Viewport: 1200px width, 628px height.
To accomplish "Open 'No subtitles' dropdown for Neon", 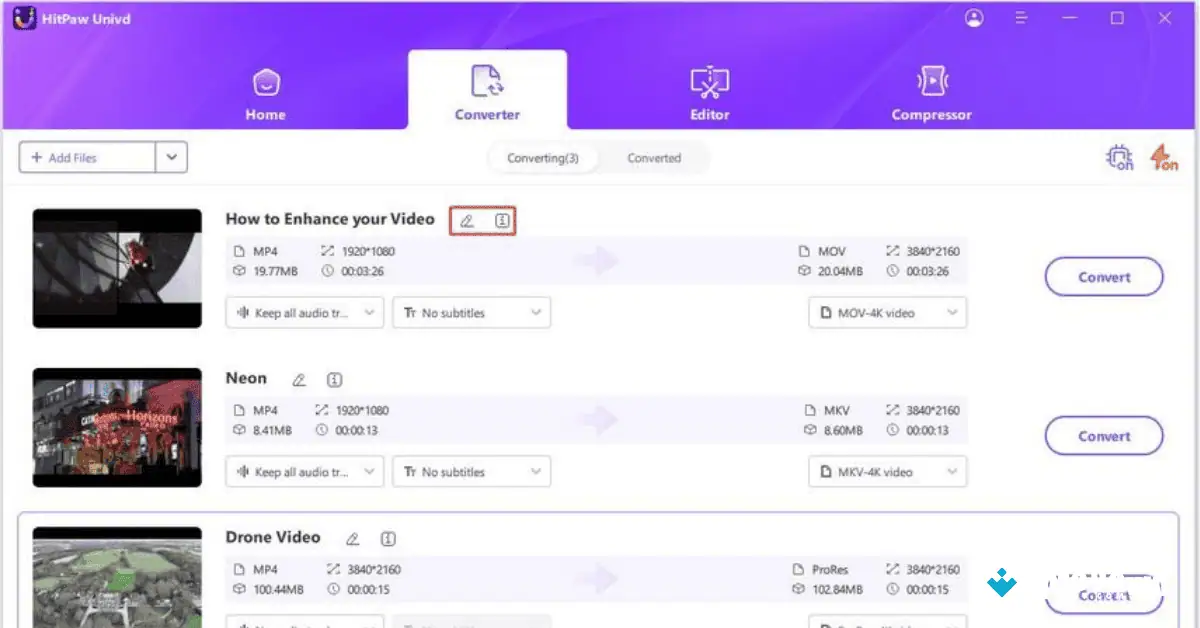I will (x=471, y=471).
